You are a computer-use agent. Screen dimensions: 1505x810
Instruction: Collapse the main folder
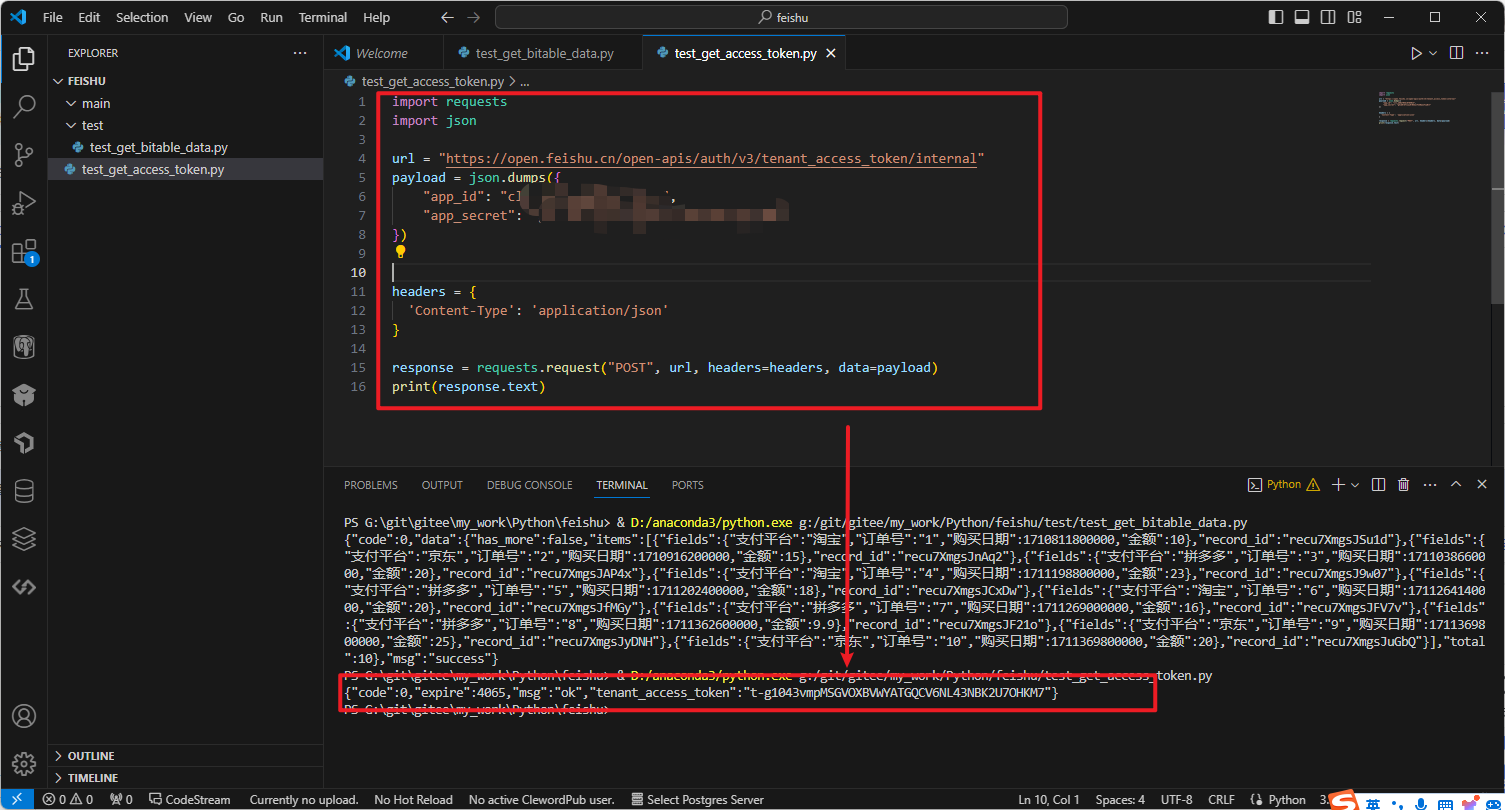point(71,103)
